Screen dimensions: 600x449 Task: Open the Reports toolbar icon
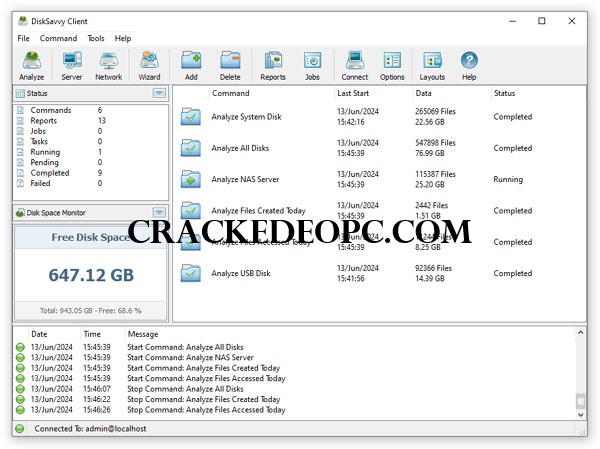(273, 61)
